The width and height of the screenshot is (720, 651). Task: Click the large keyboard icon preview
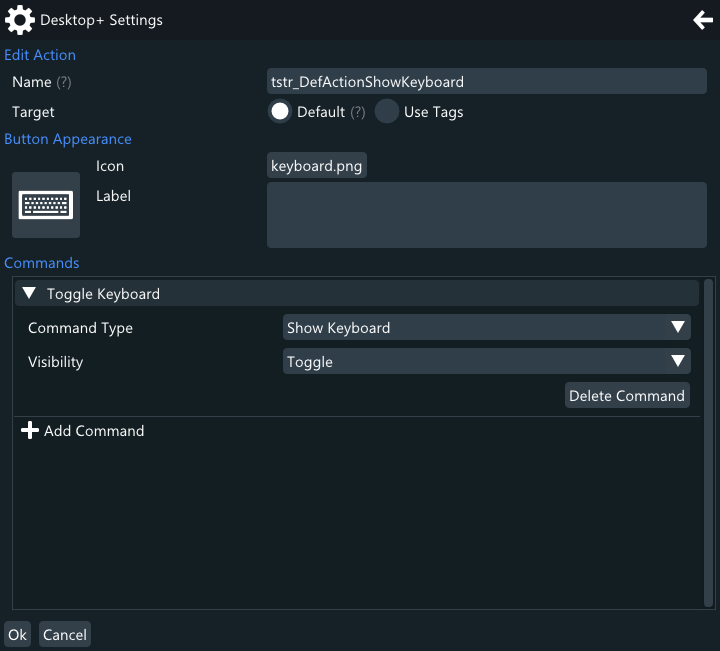[x=46, y=205]
